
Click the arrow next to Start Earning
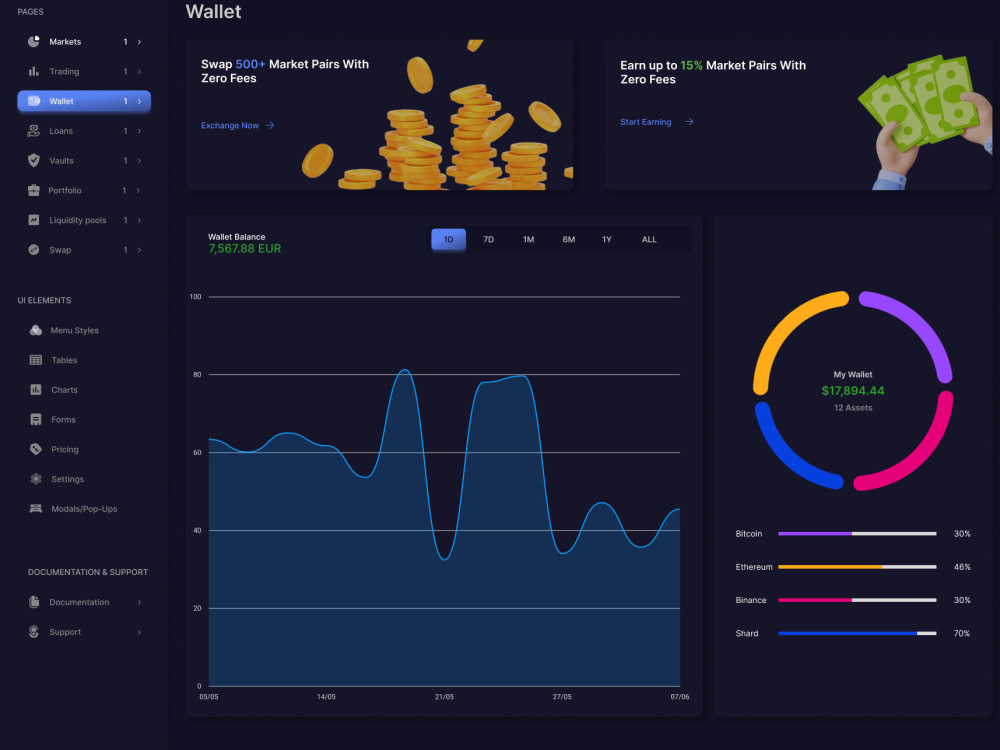coord(689,122)
